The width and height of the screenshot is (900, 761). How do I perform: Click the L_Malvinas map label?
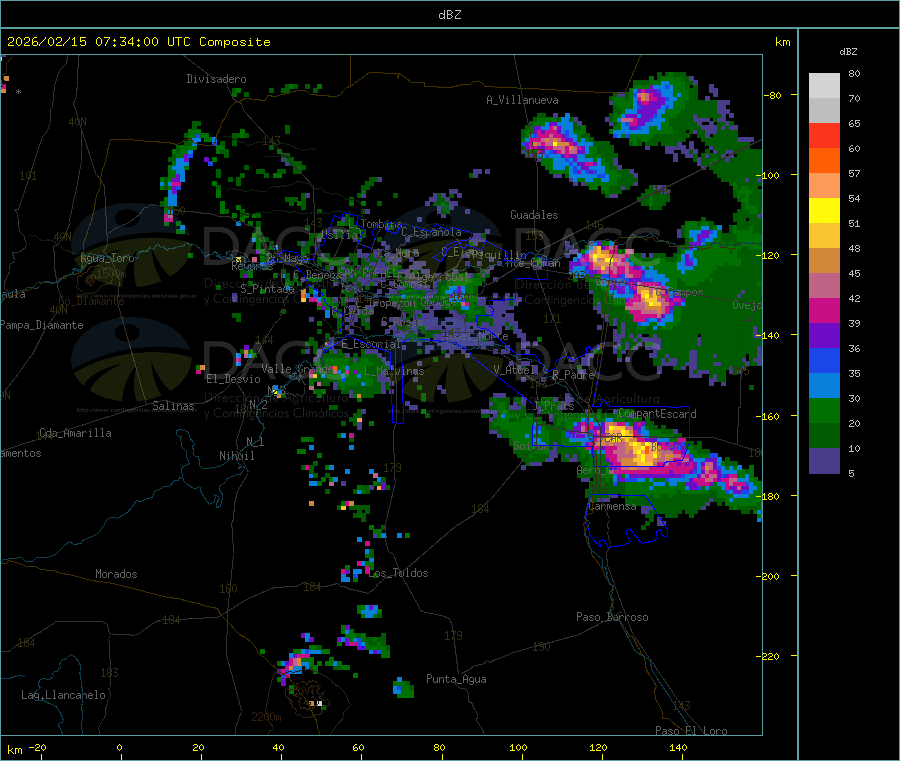(394, 371)
